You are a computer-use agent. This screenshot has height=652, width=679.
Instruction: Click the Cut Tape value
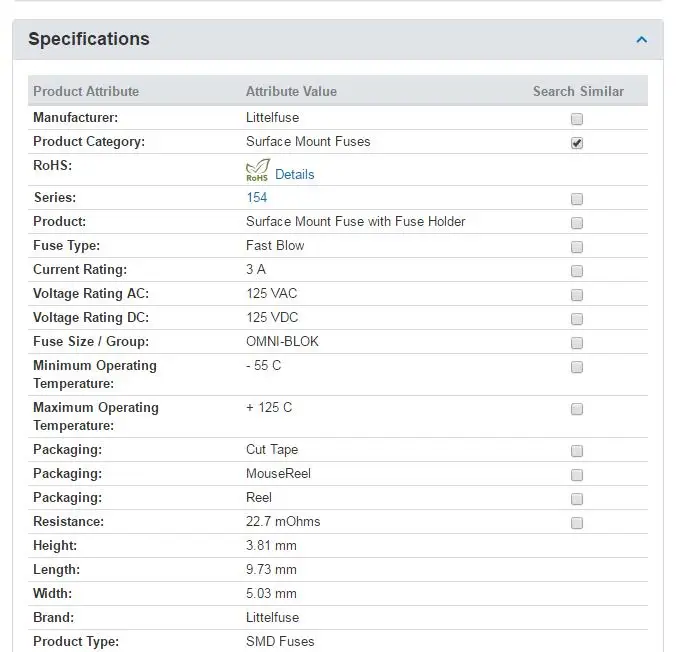272,449
